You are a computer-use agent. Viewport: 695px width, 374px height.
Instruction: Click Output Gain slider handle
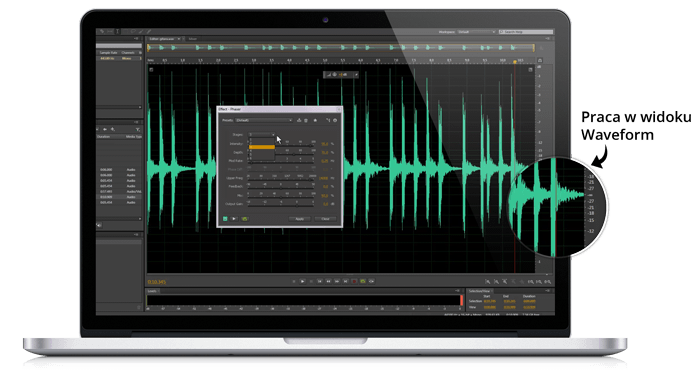297,206
